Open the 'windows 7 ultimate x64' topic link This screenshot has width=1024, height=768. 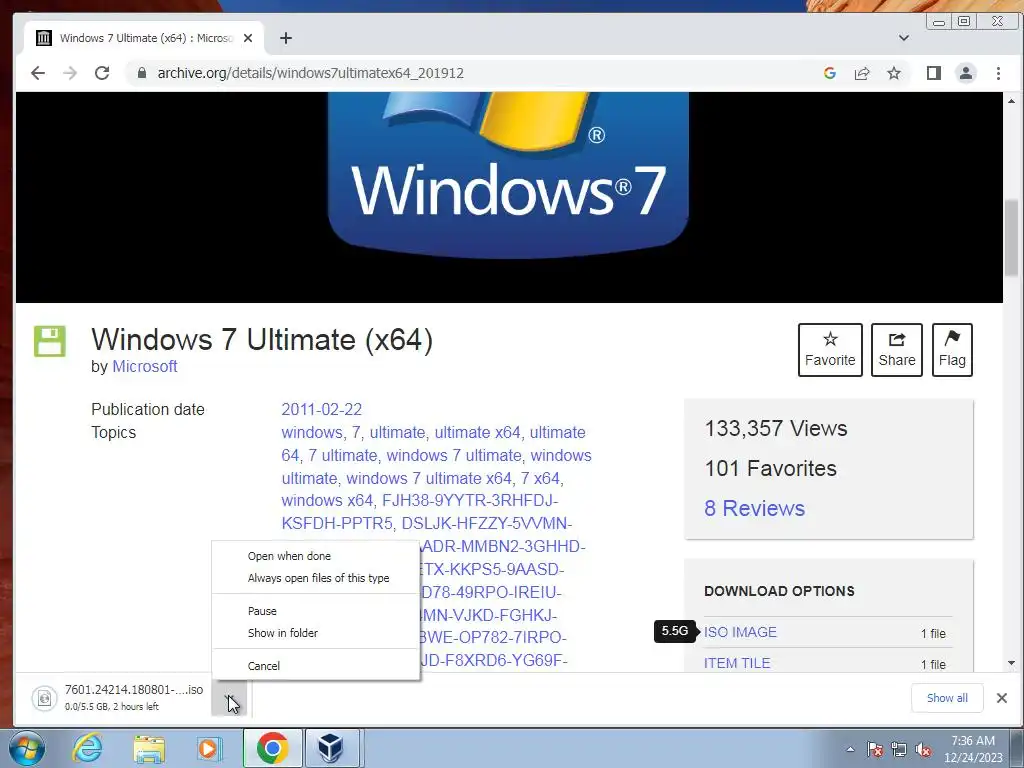429,478
